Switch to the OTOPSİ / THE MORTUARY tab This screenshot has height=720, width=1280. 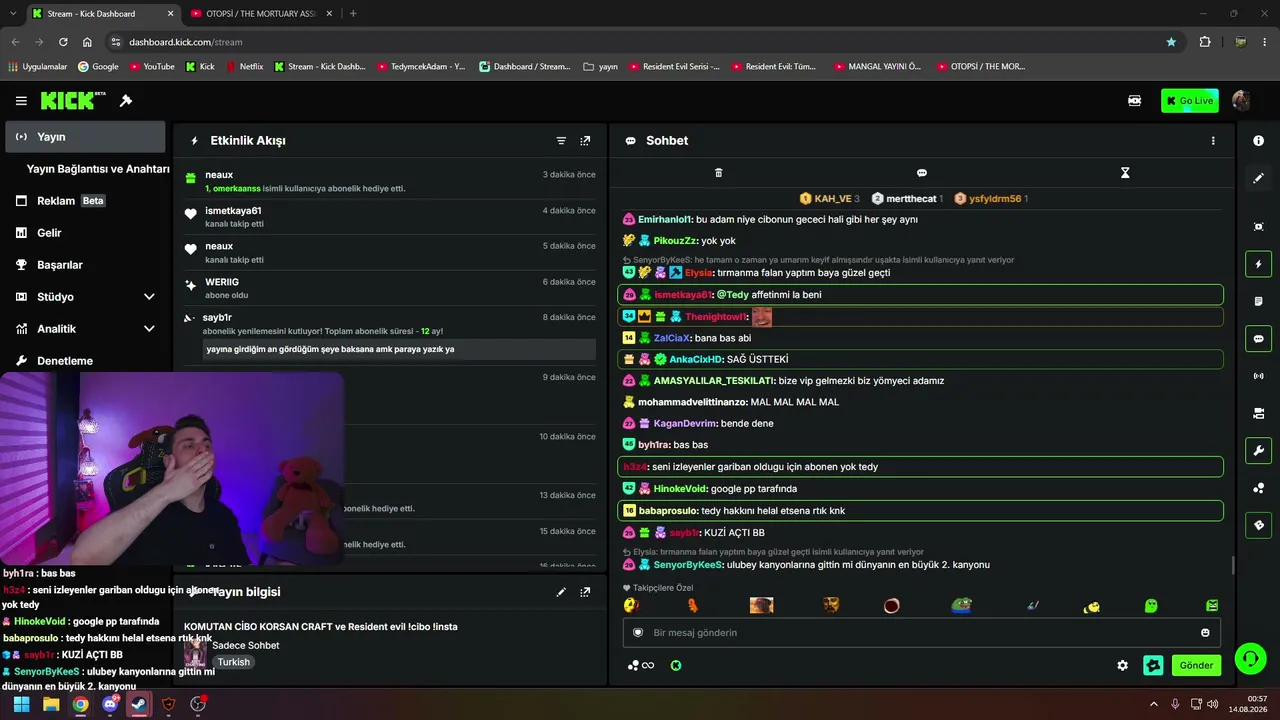(260, 14)
